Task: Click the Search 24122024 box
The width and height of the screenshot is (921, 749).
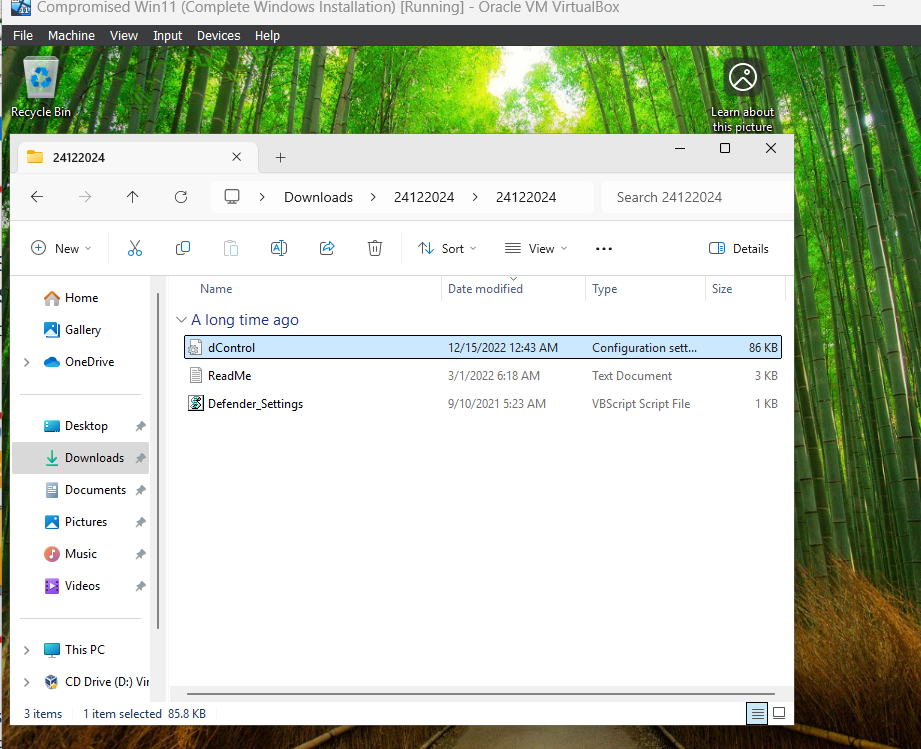Action: click(698, 197)
